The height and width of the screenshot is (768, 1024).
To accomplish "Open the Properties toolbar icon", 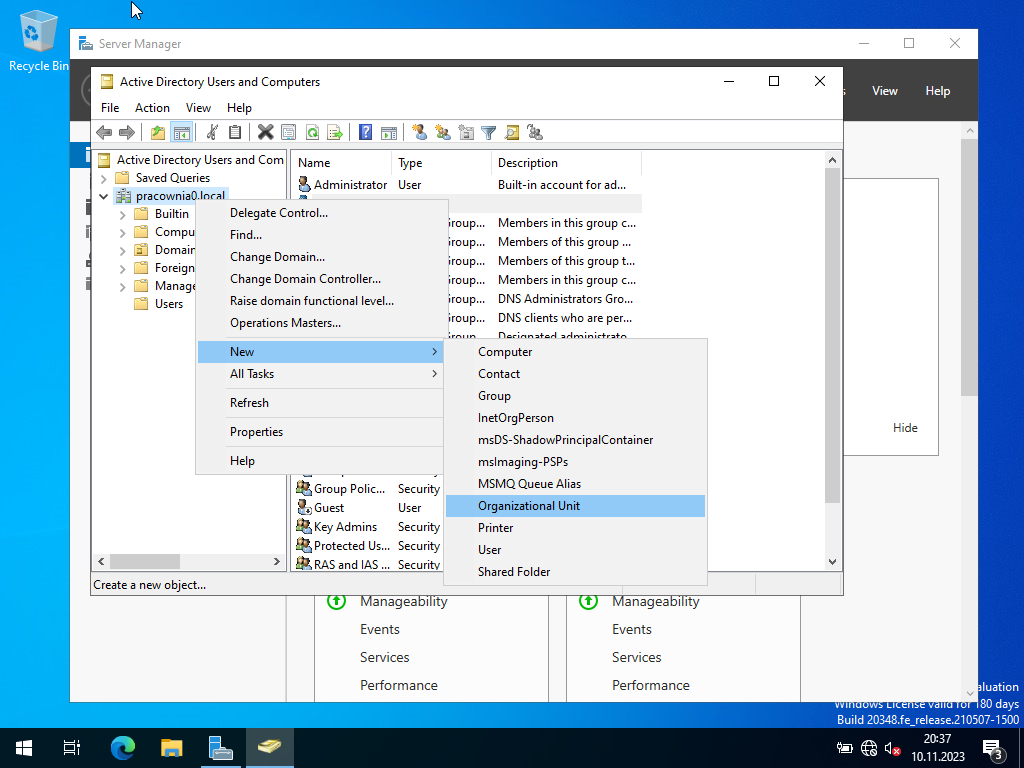I will click(x=288, y=133).
